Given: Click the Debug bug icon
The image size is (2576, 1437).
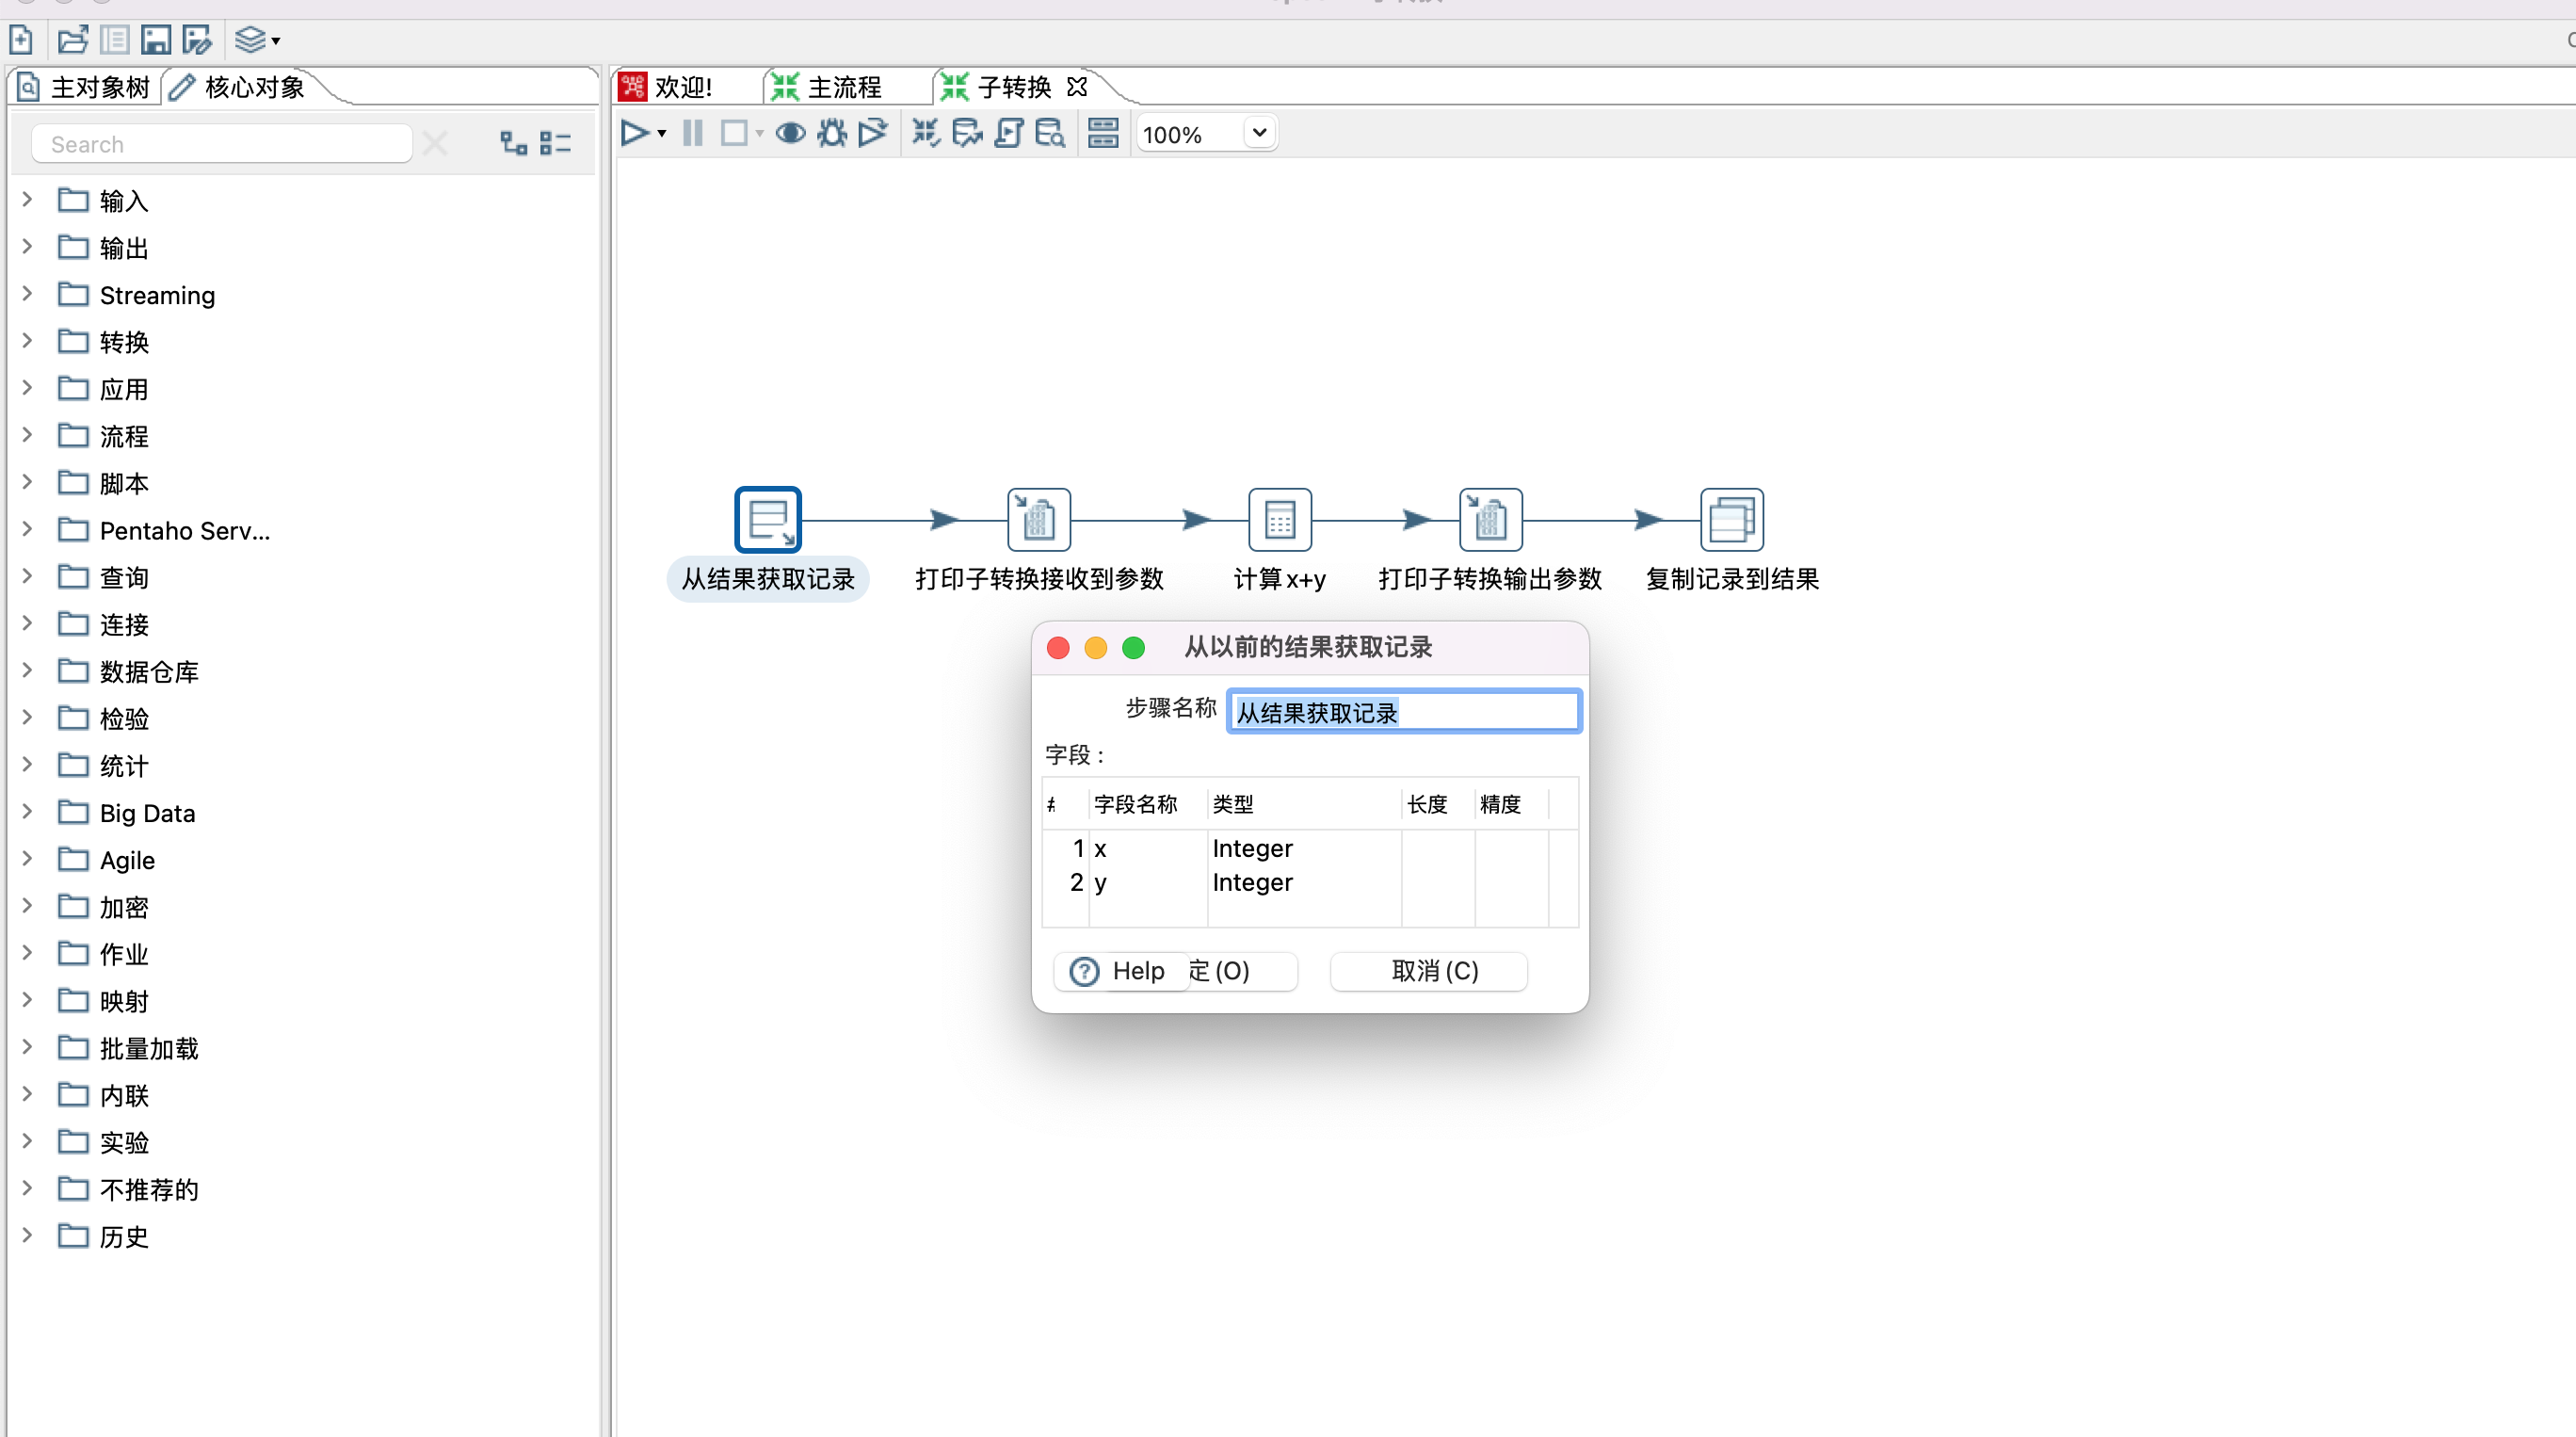Looking at the screenshot, I should pos(831,133).
